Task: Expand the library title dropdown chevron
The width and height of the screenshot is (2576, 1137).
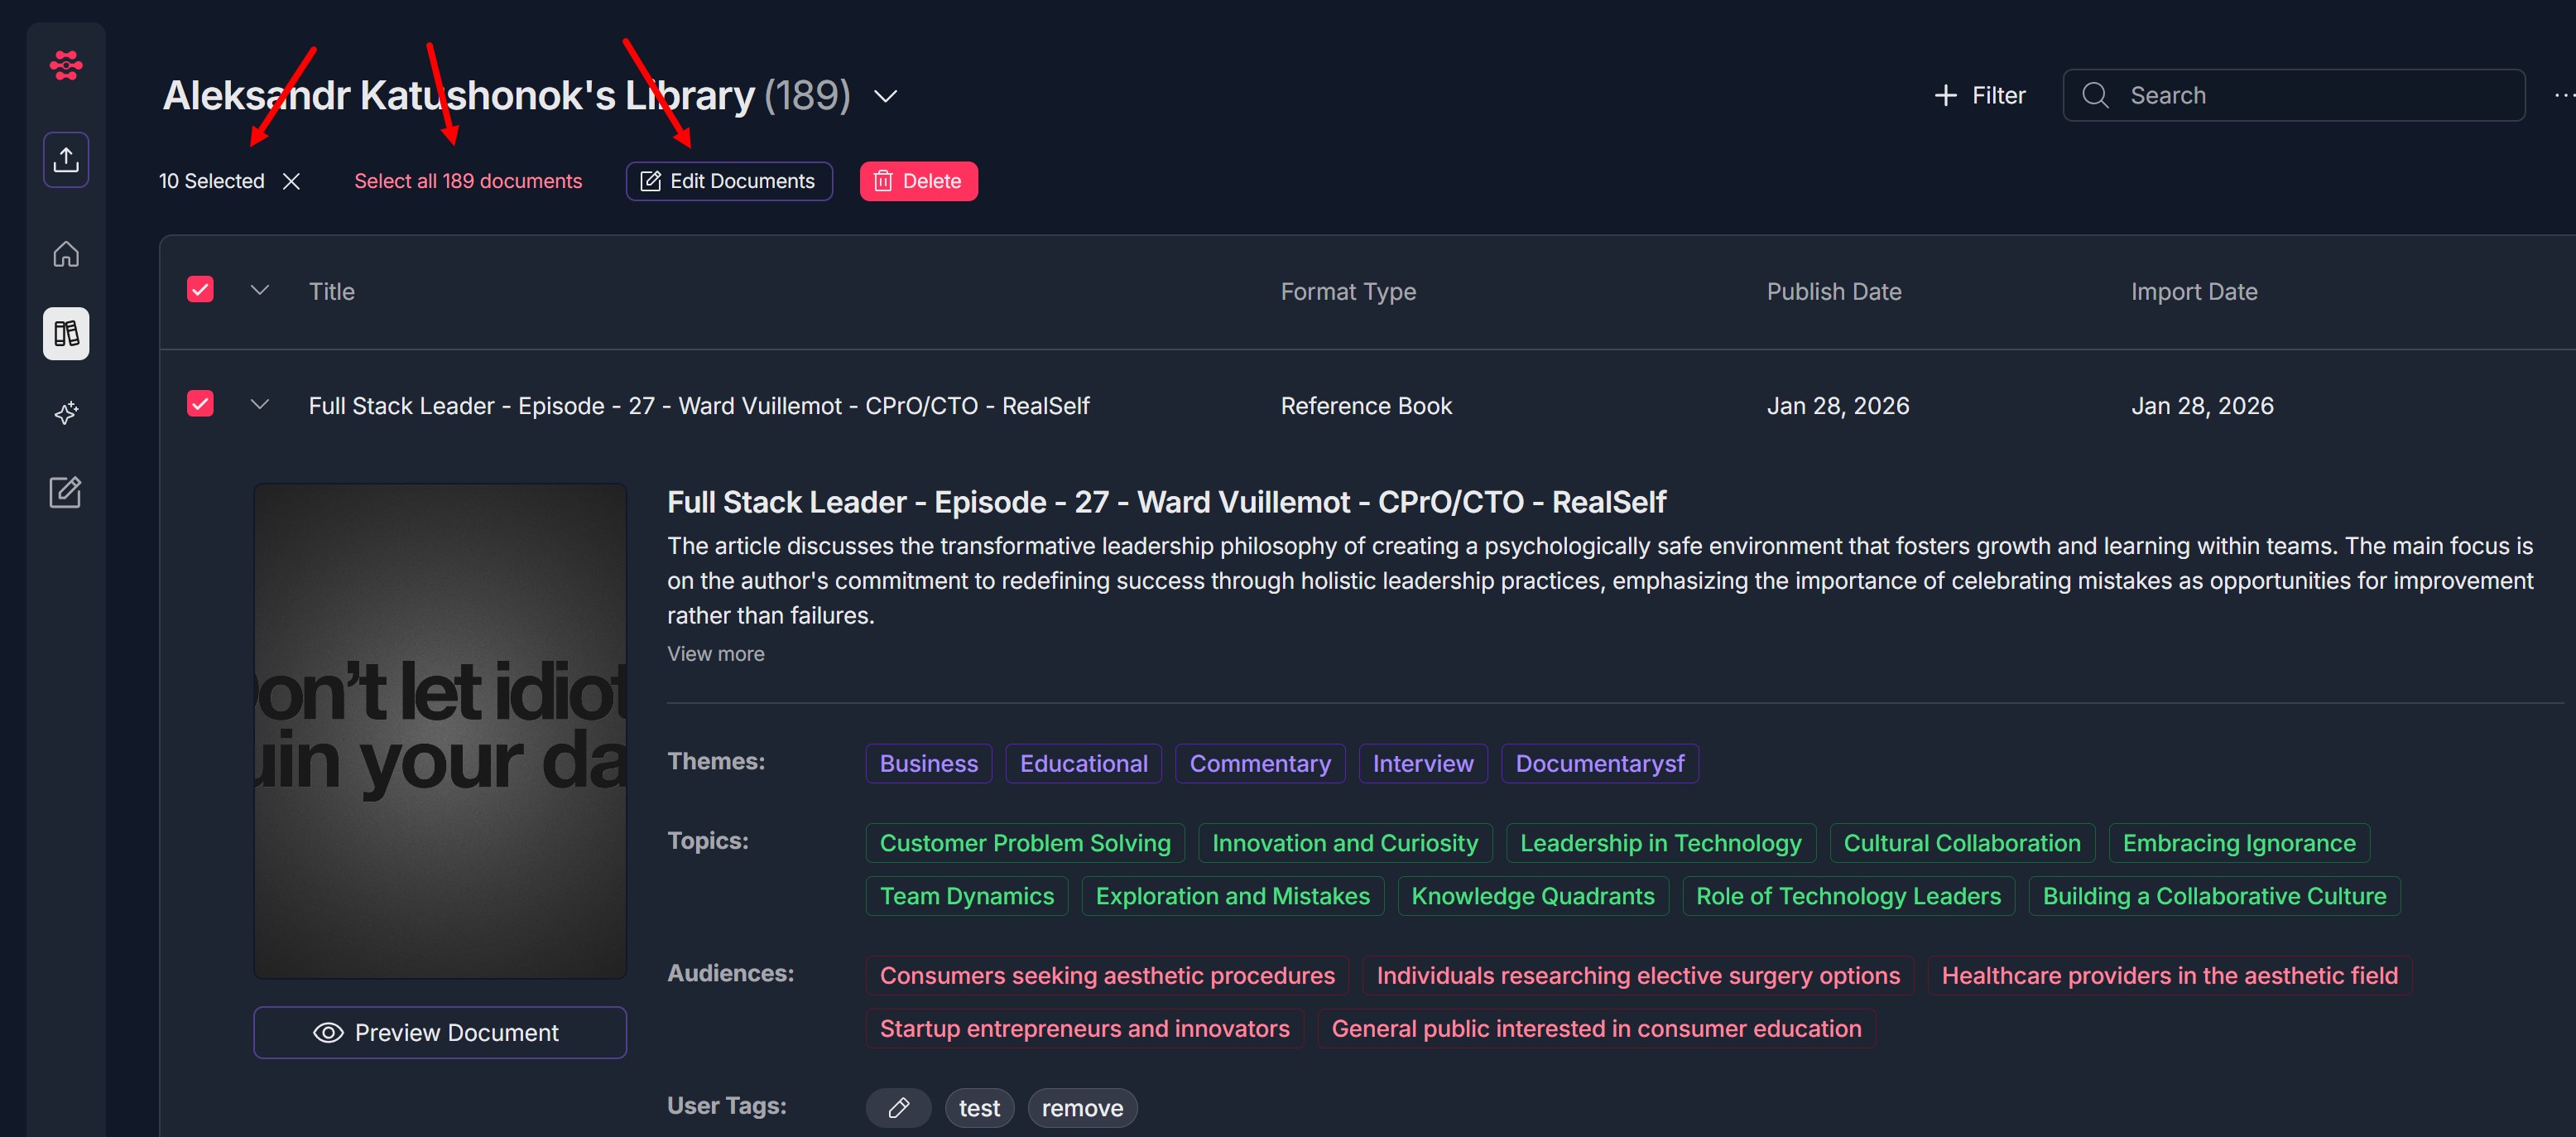Action: (x=885, y=96)
